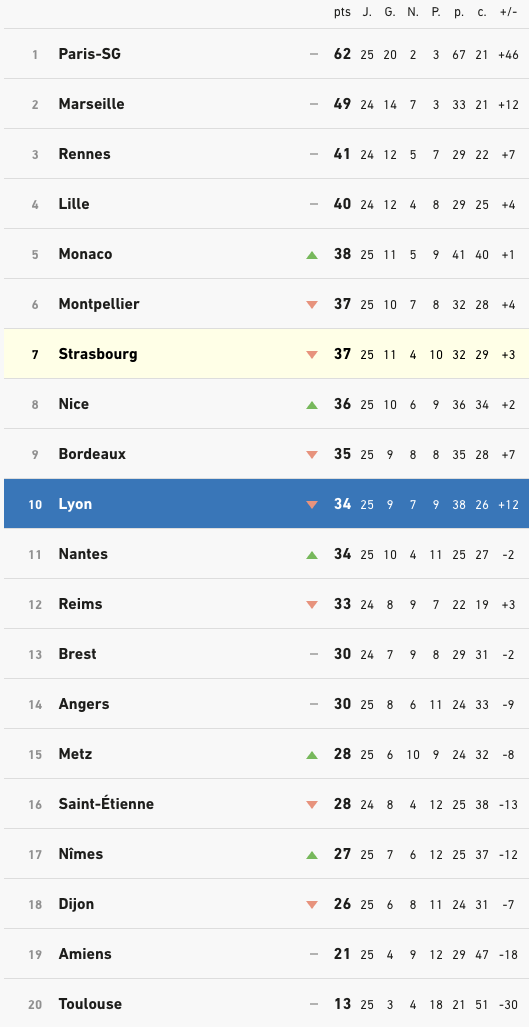This screenshot has height=1027, width=529.
Task: Open the Paris-SG team link
Action: click(x=90, y=54)
